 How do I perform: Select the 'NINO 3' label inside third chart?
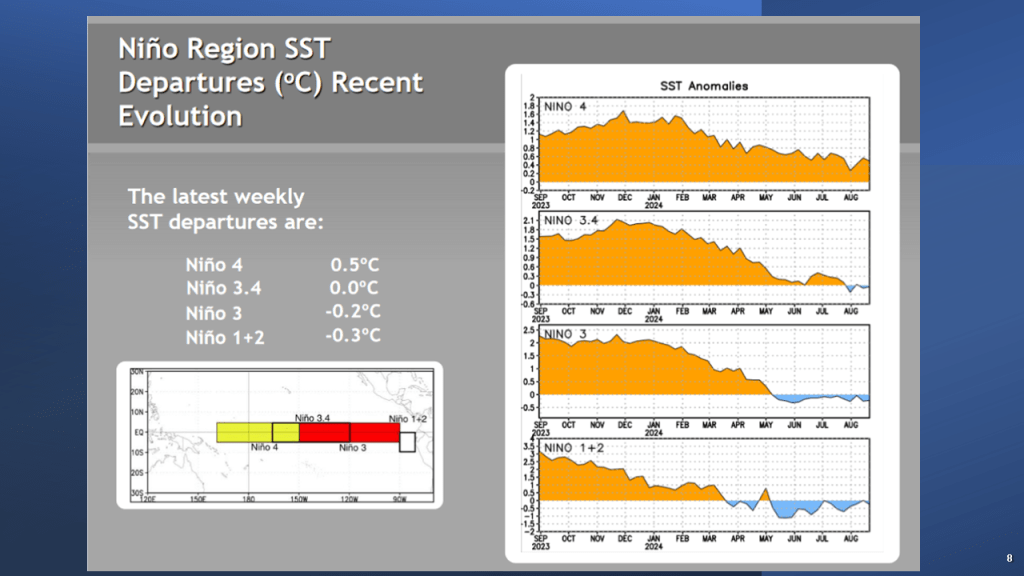565,333
